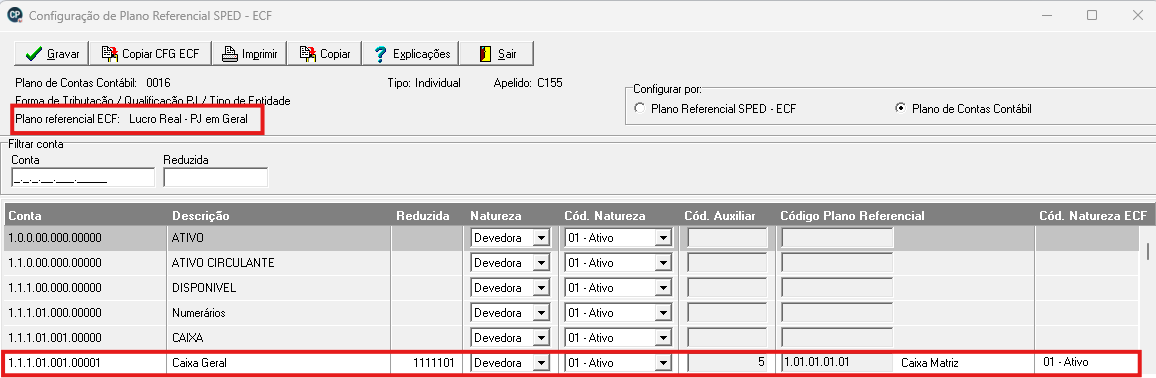The image size is (1156, 378).
Task: Open Natureza dropdown for ATIVO row
Action: point(541,238)
